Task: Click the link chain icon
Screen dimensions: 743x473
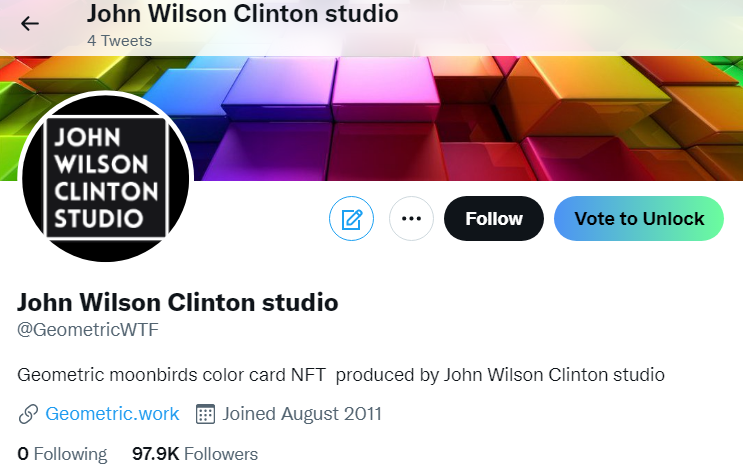Action: [x=28, y=413]
